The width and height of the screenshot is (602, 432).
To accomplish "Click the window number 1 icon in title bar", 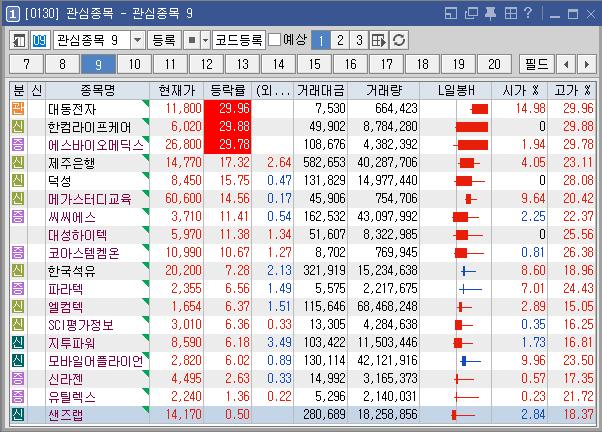I will (x=13, y=15).
